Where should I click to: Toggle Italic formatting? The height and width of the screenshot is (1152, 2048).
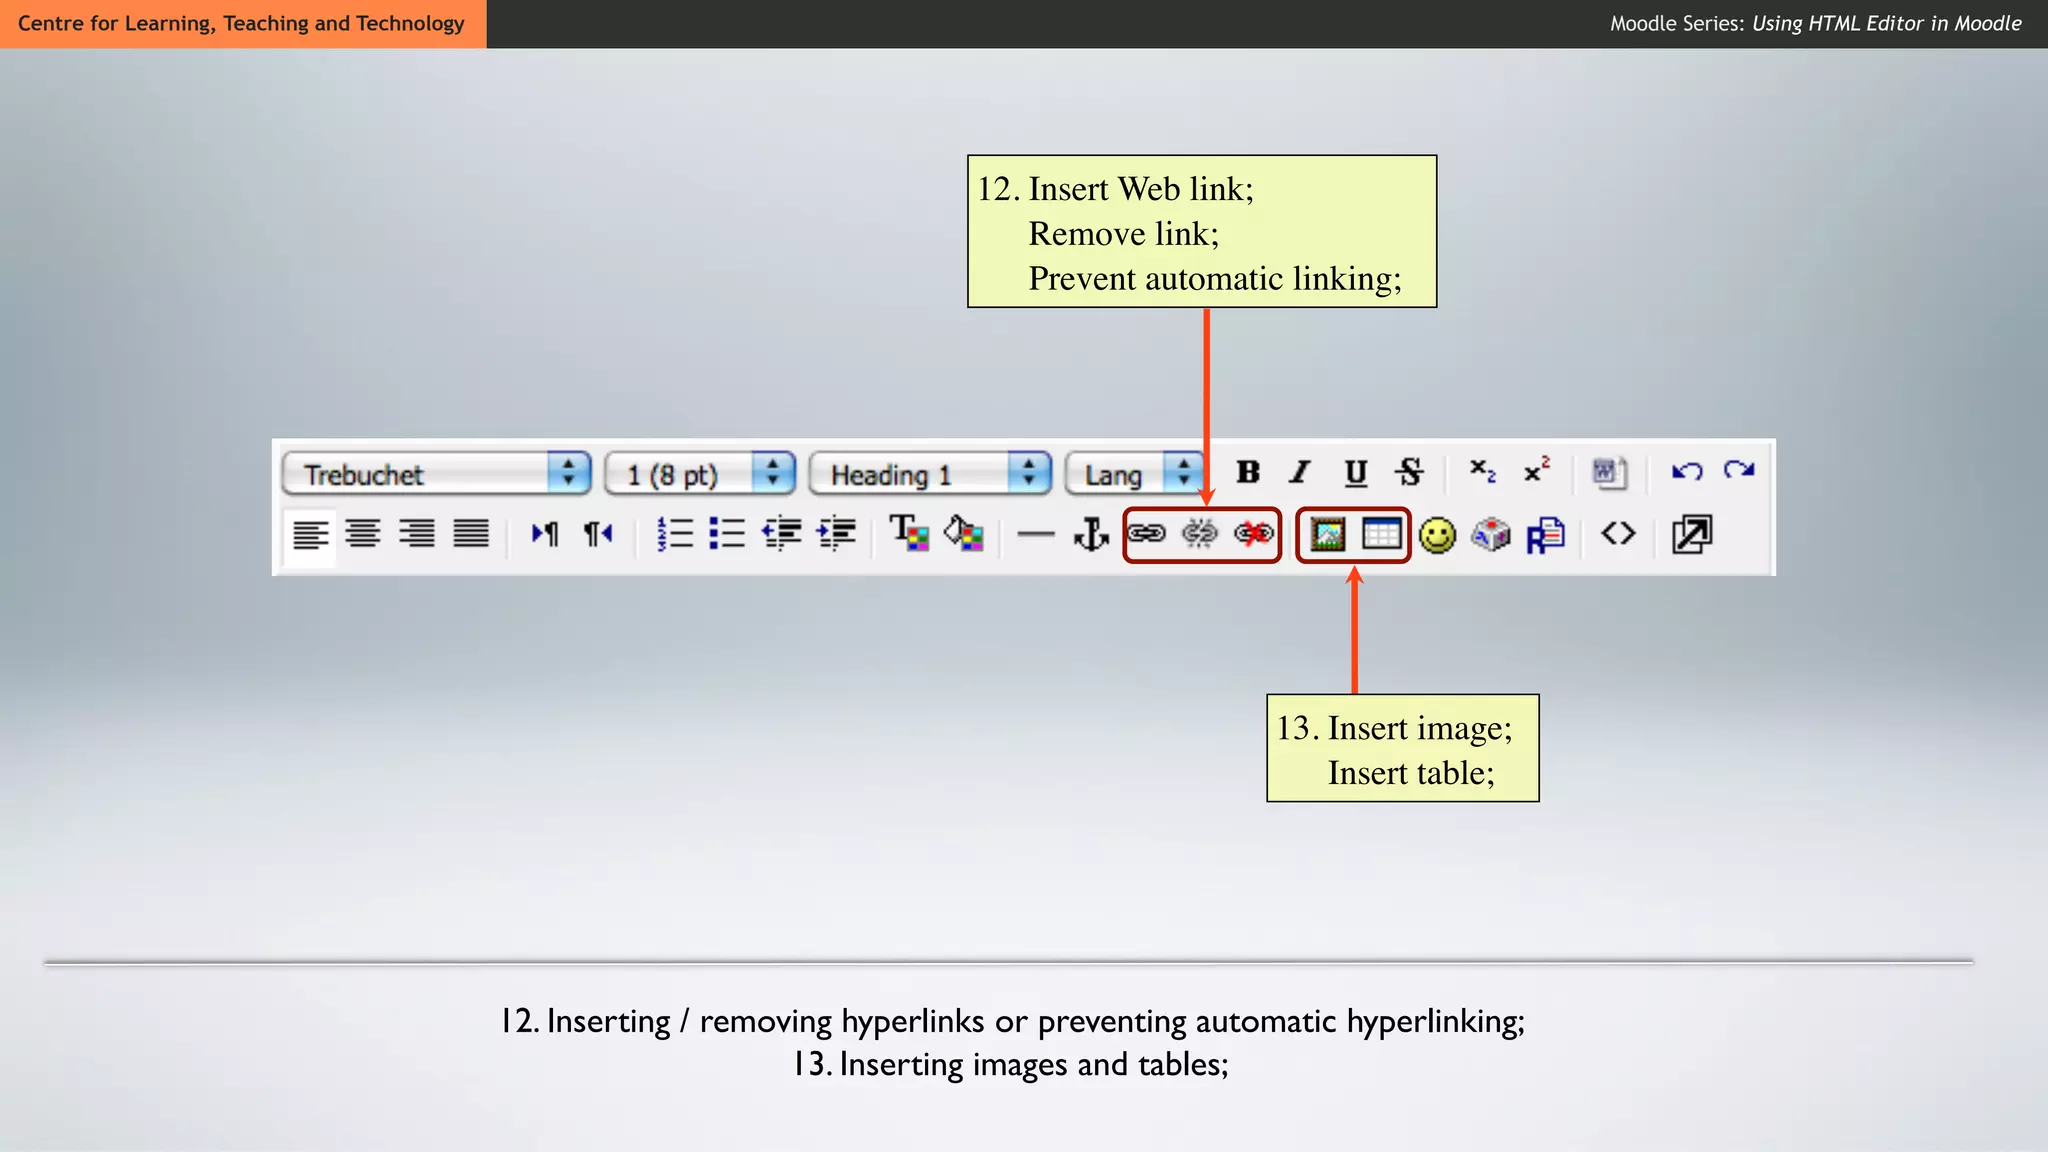coord(1300,472)
